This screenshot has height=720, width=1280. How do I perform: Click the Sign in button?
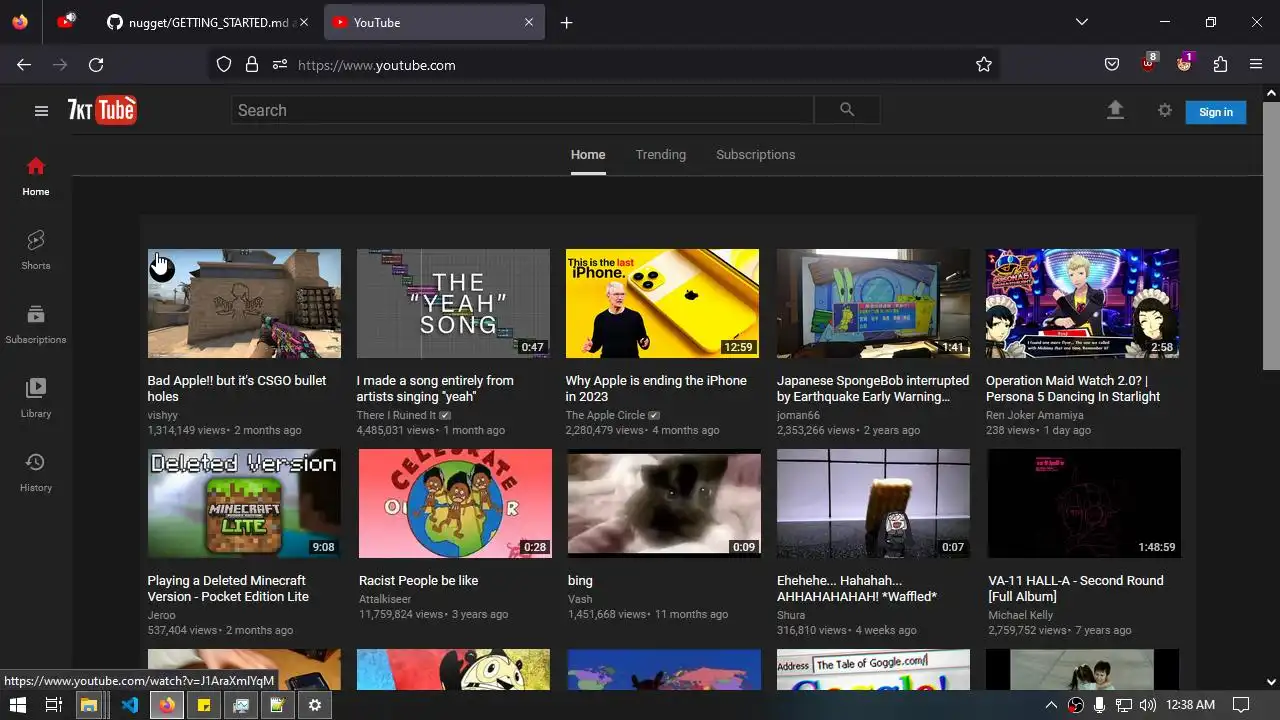point(1216,112)
